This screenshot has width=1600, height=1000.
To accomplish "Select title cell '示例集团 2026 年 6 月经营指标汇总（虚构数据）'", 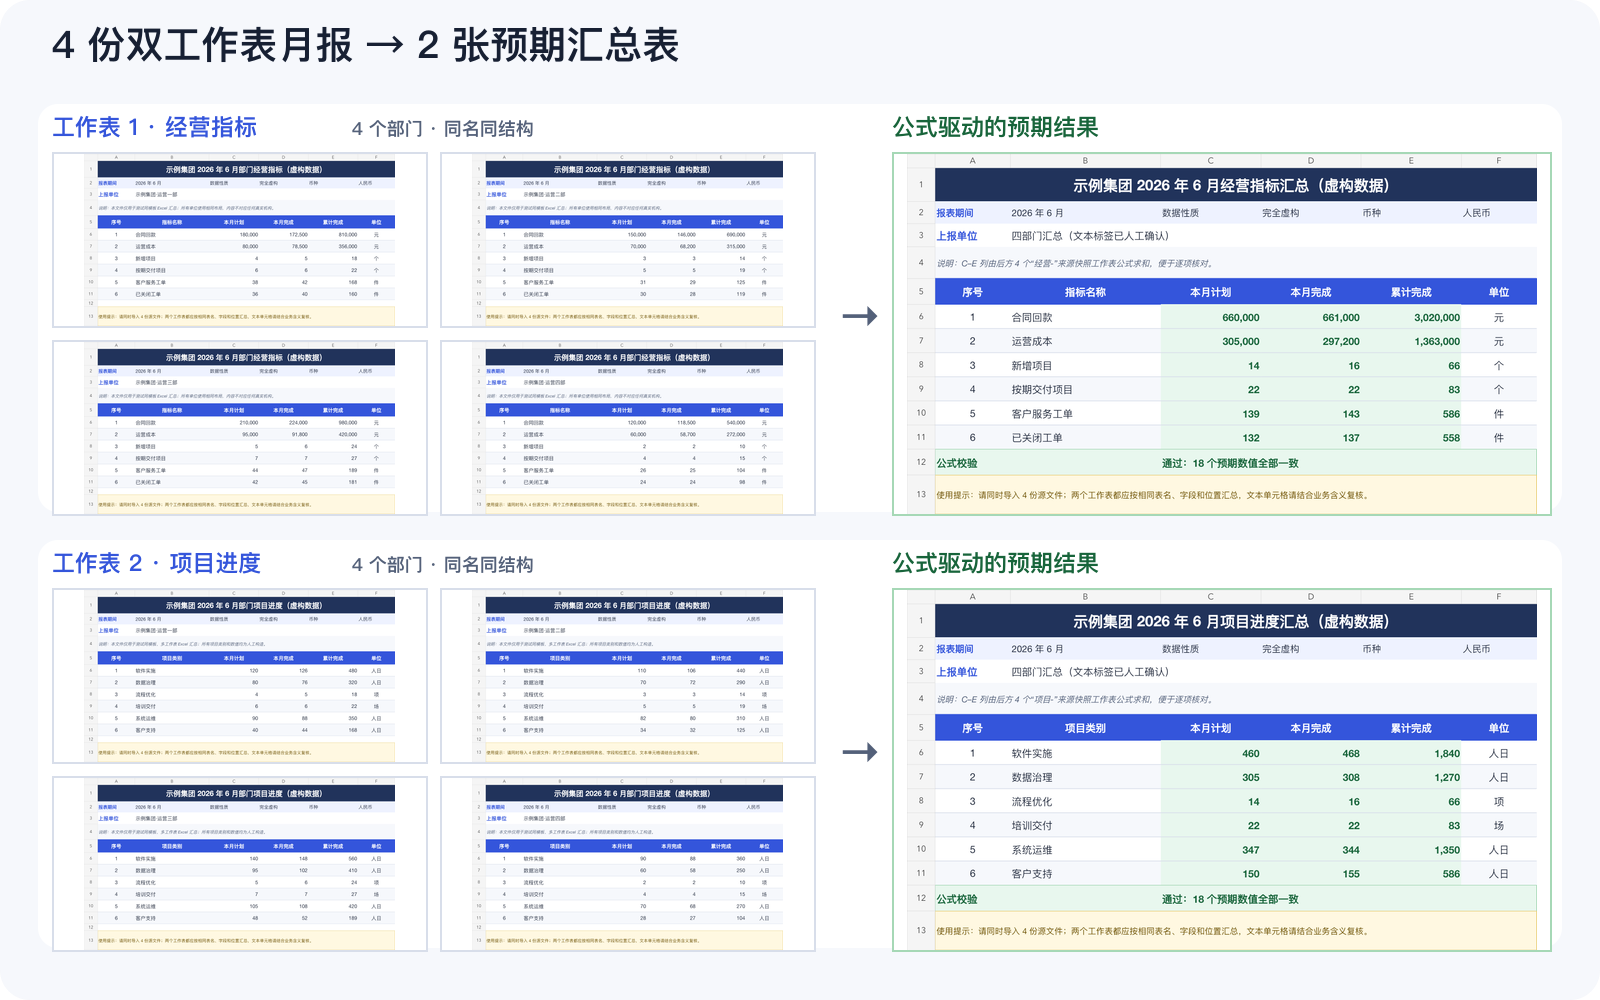I will tap(1235, 185).
